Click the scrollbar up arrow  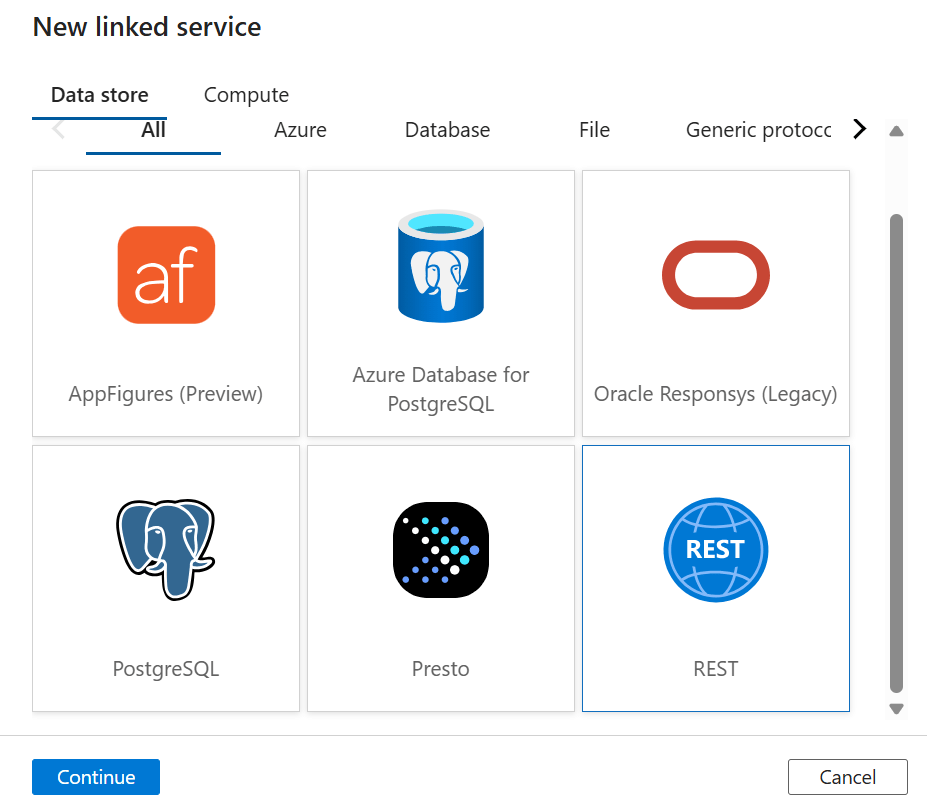[x=896, y=131]
